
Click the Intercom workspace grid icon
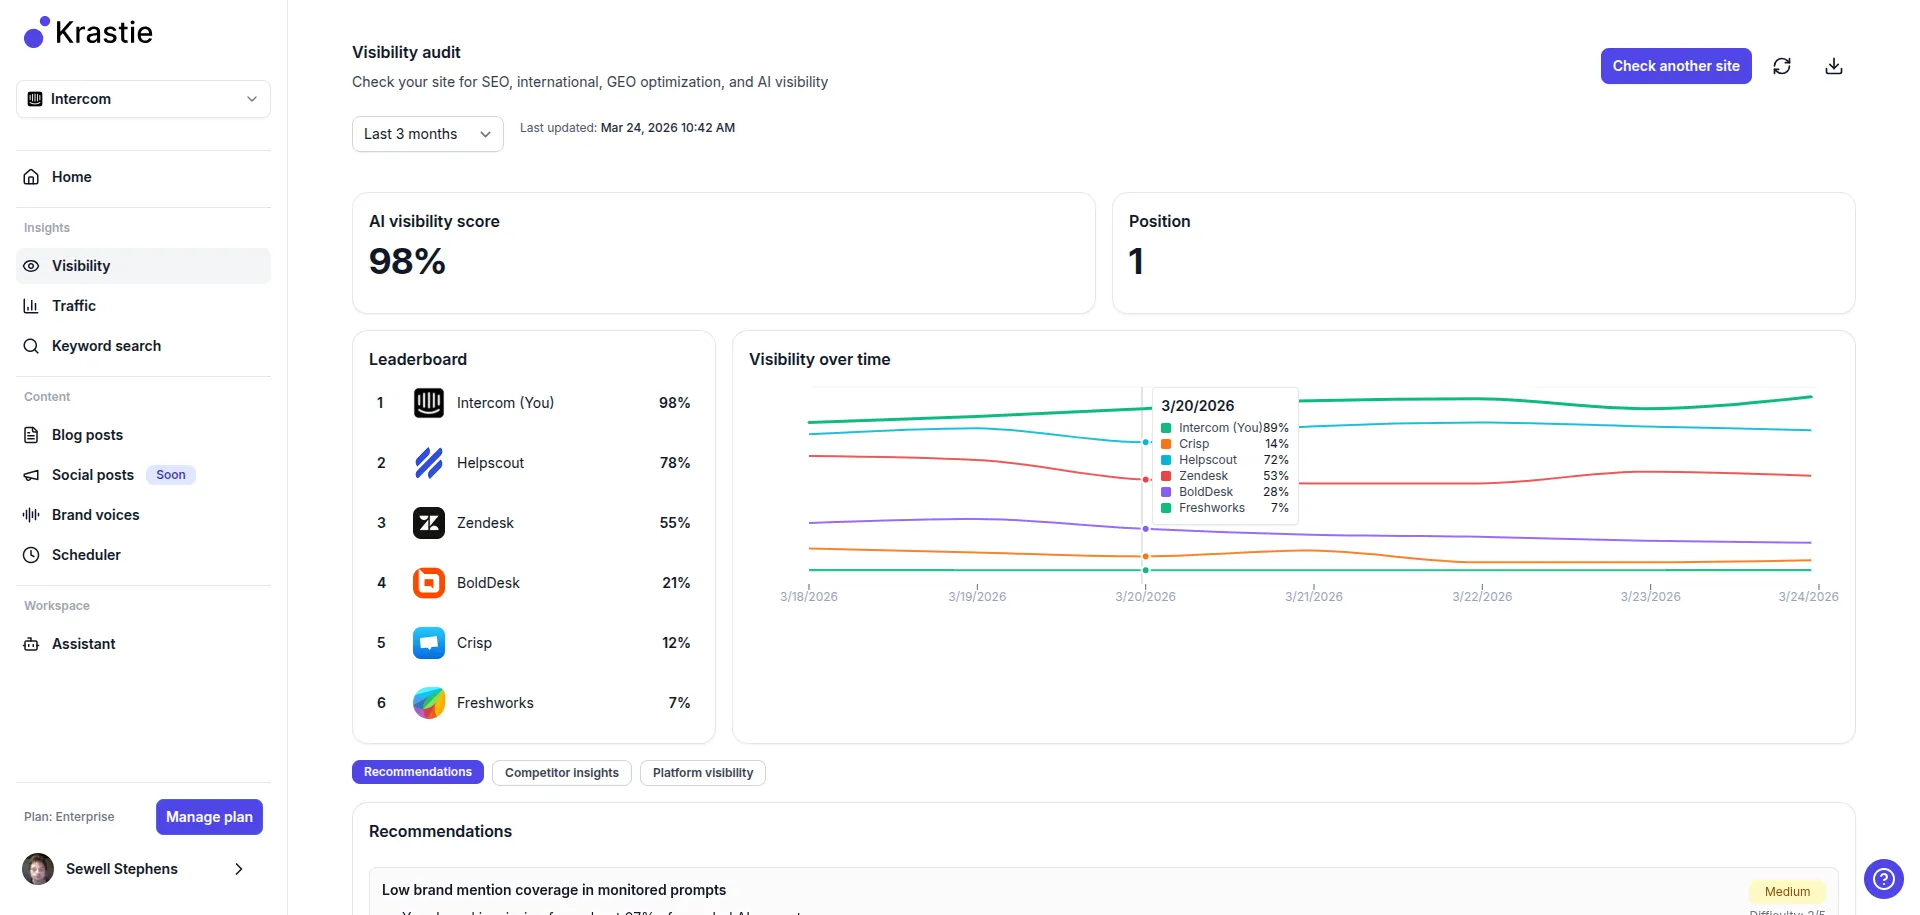35,99
